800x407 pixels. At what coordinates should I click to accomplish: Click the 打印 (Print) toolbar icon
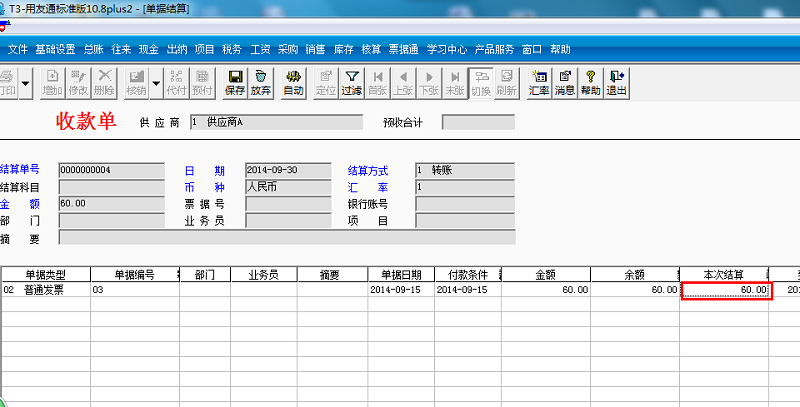[7, 83]
